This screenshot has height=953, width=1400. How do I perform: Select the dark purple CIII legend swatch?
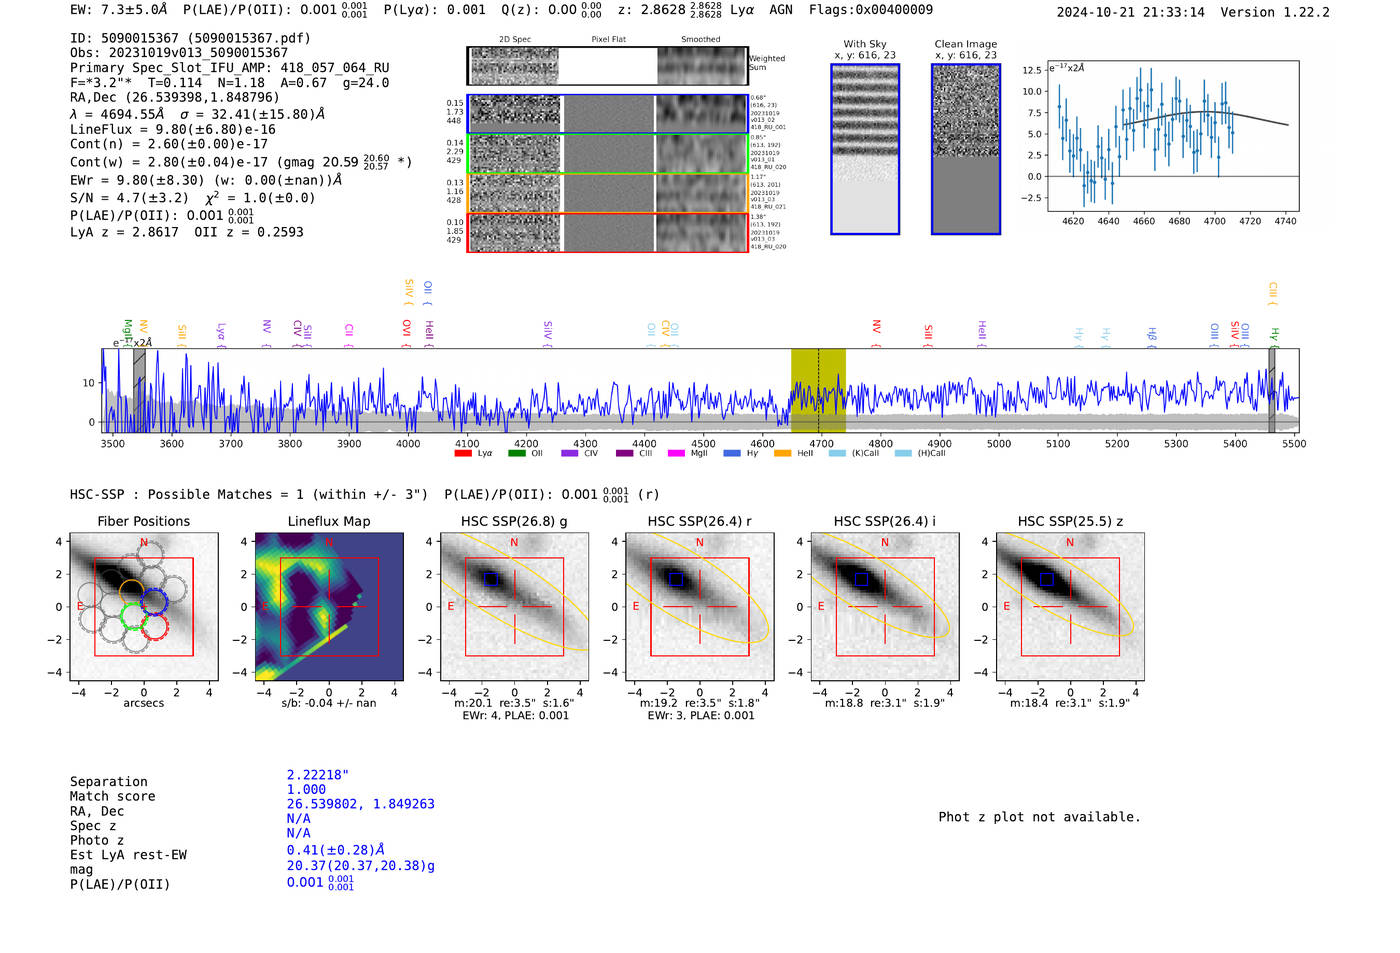point(625,453)
